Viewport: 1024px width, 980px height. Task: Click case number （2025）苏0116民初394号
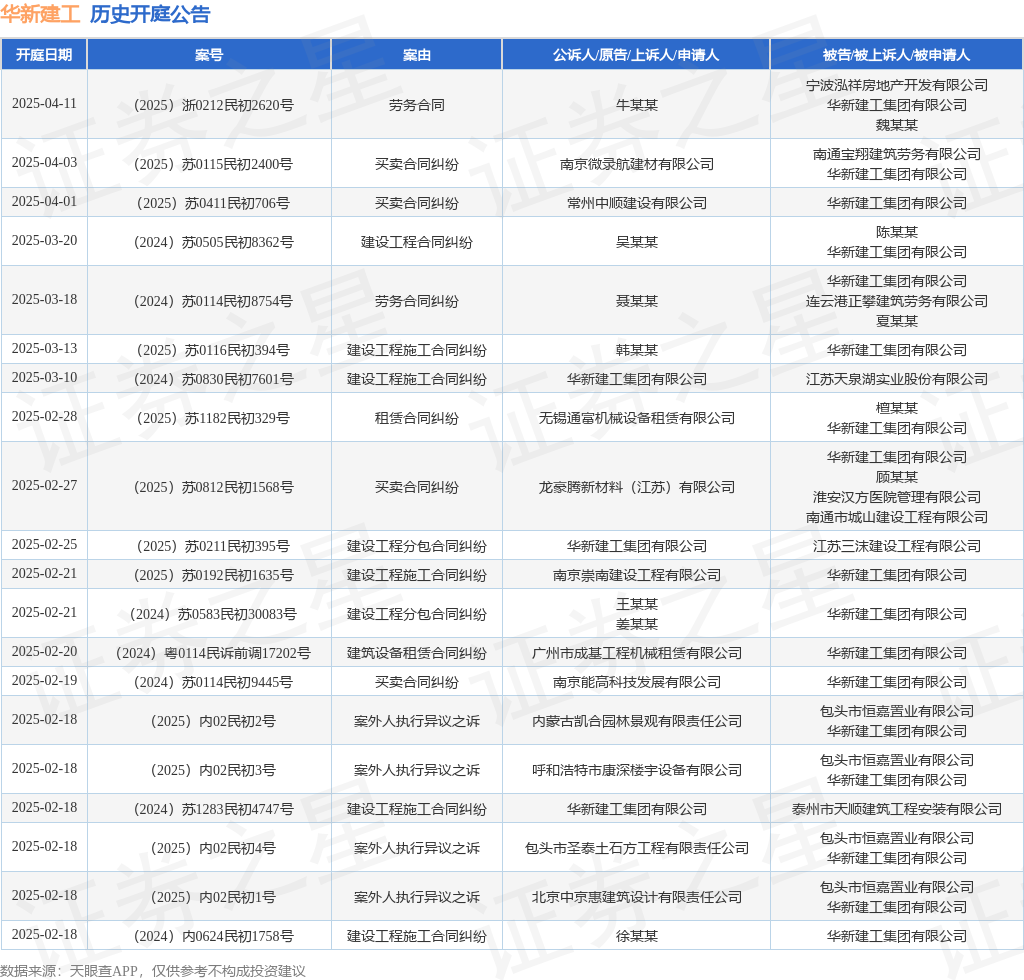pos(210,350)
